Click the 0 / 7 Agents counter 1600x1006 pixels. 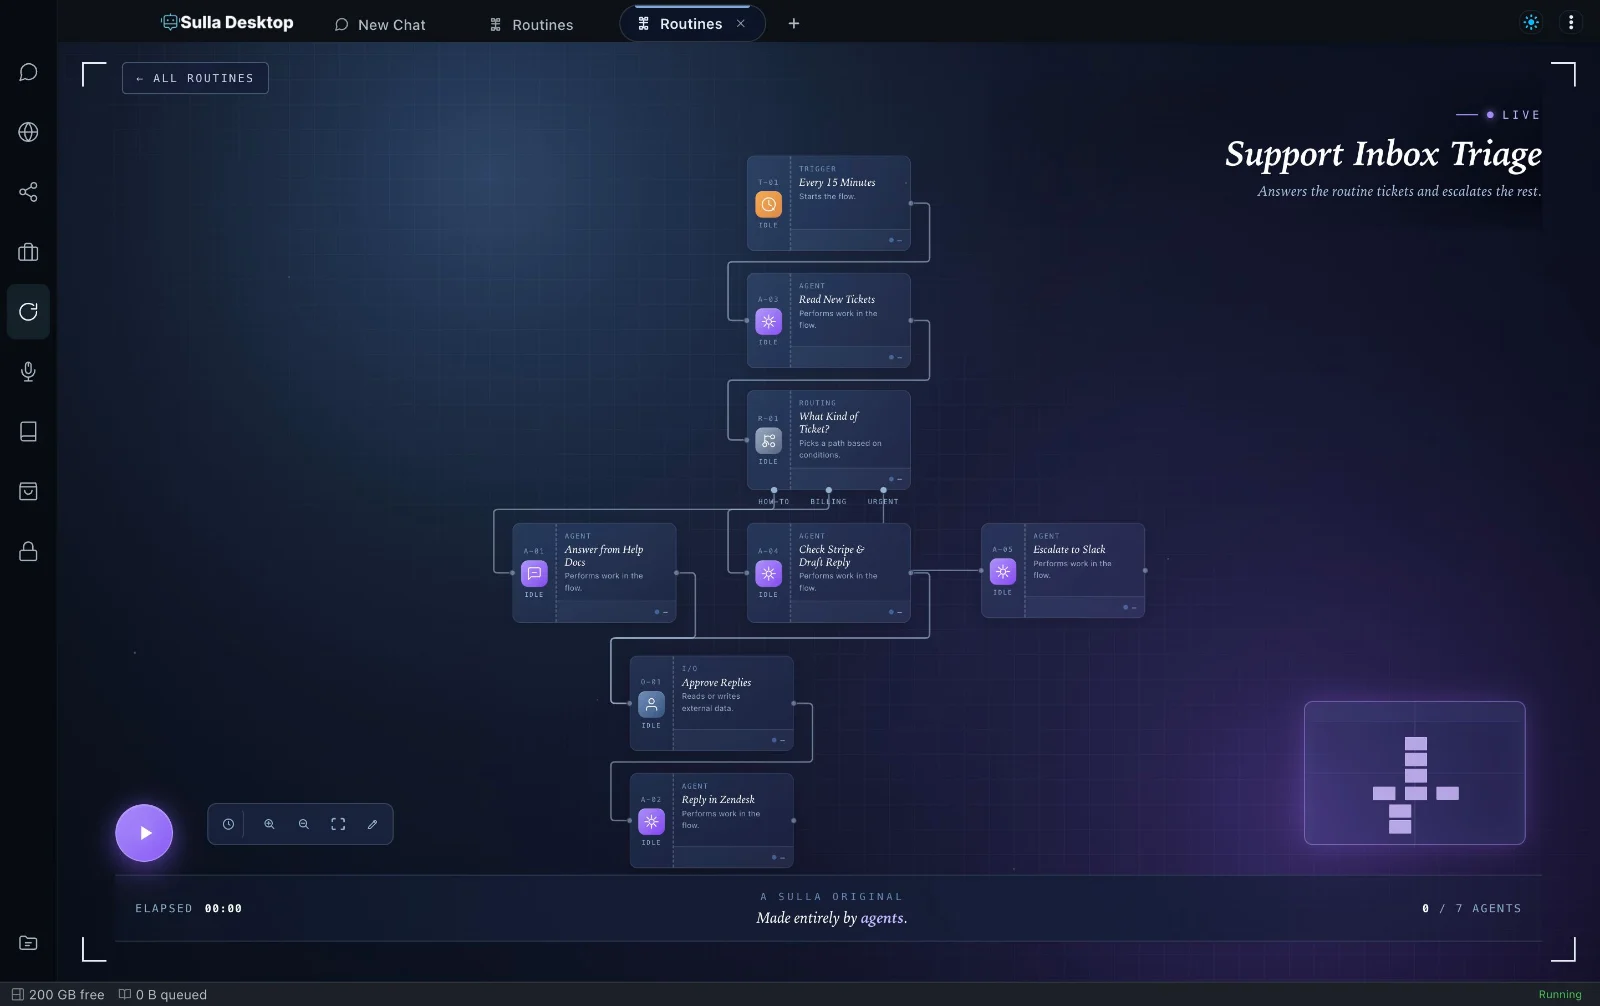click(x=1471, y=908)
